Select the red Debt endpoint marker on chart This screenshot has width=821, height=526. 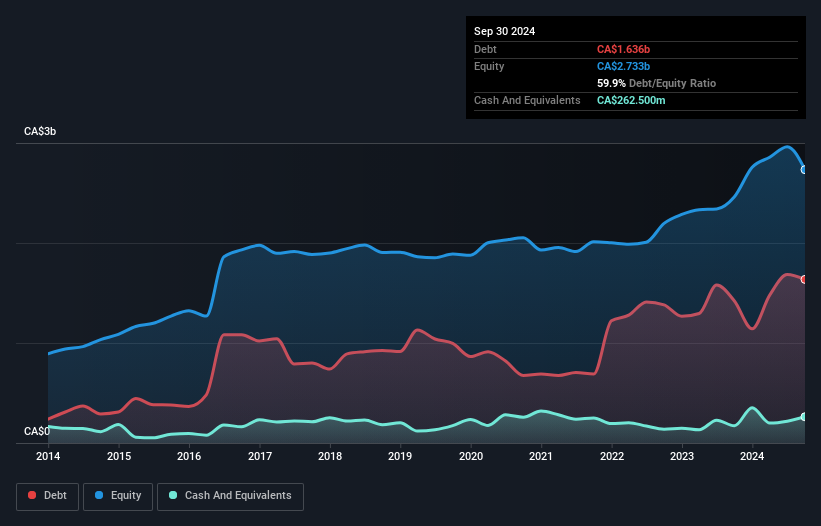click(x=804, y=279)
